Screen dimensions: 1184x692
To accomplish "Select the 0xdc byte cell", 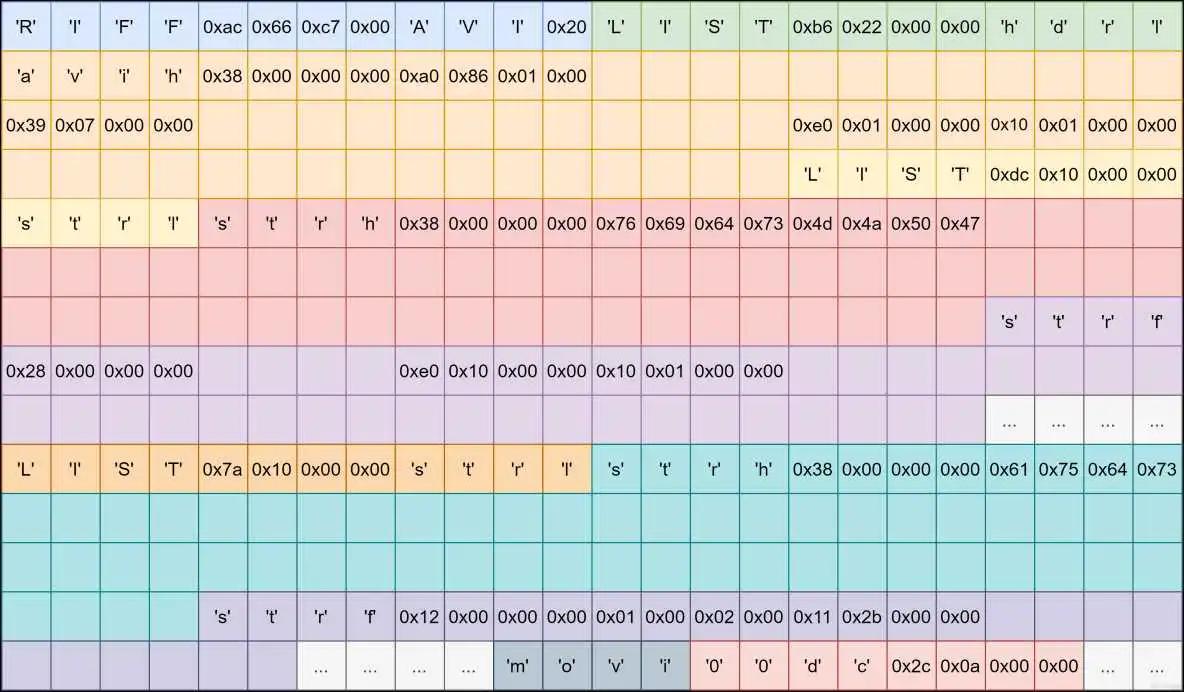I will [x=1009, y=174].
